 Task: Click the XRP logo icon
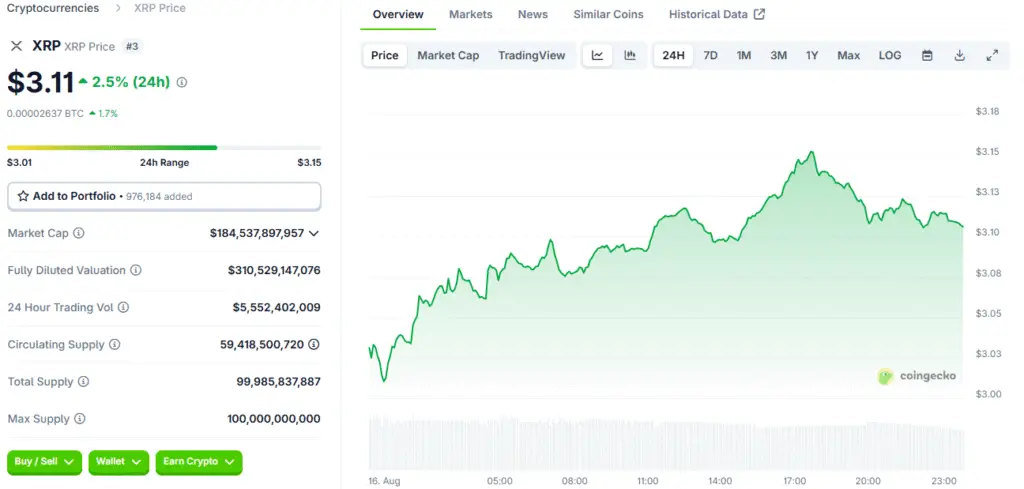pyautogui.click(x=16, y=46)
